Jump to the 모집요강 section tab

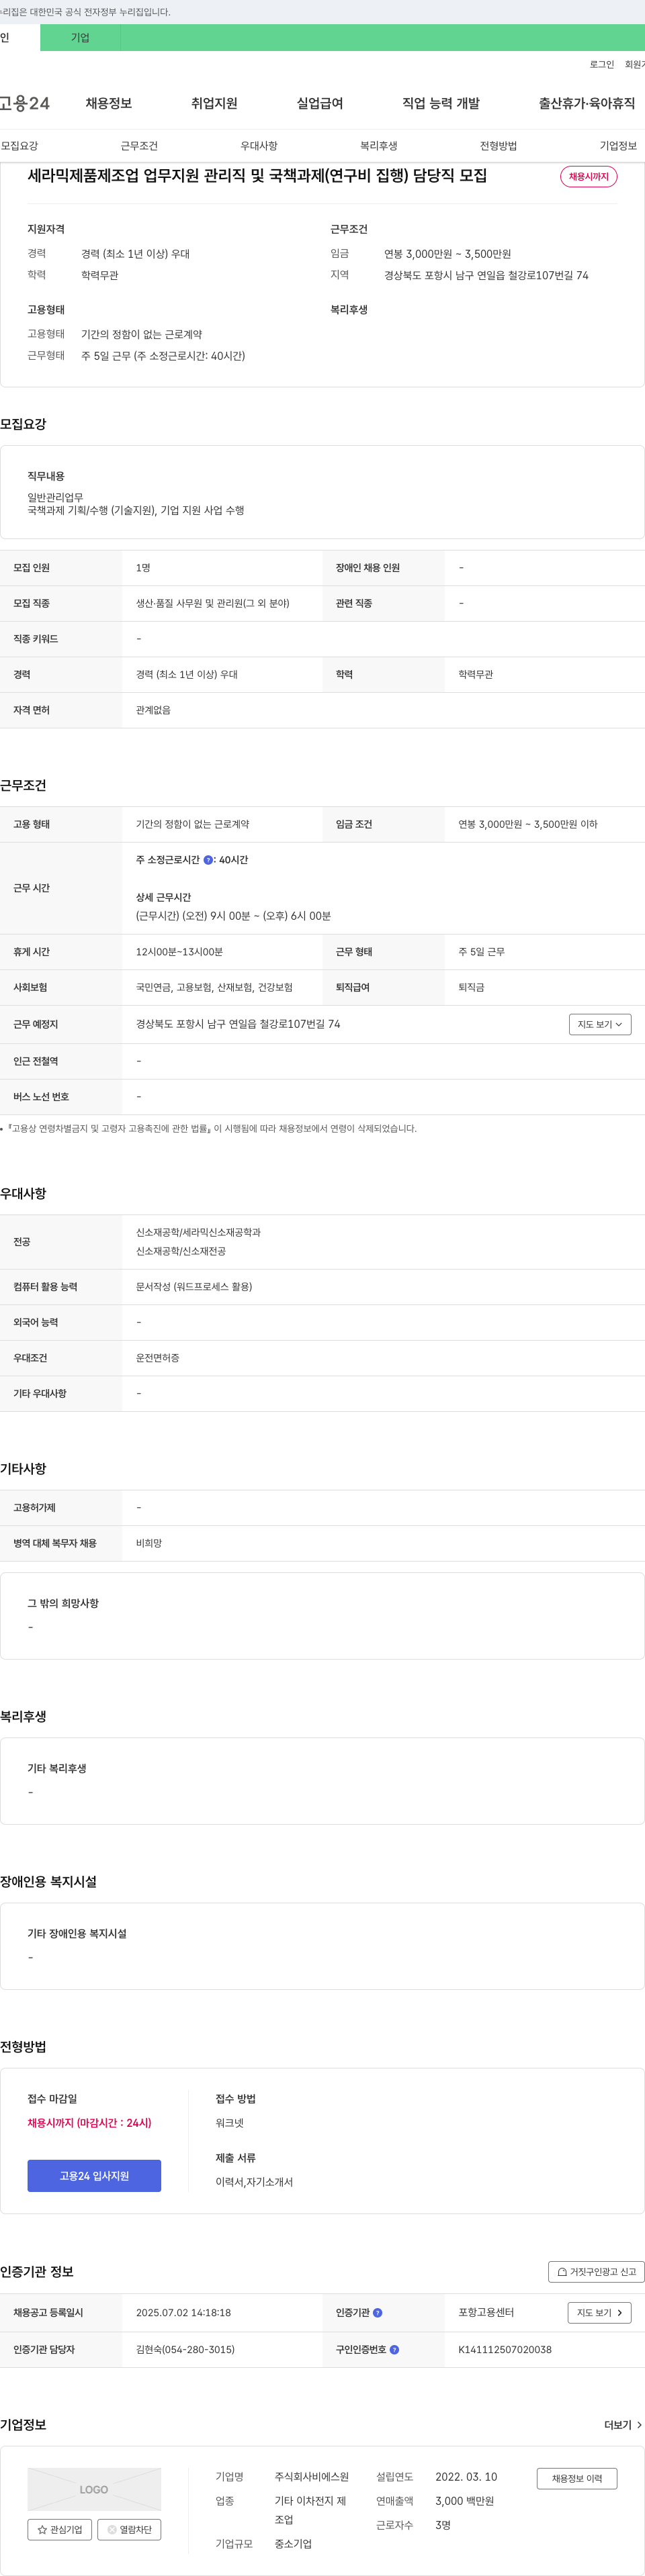pyautogui.click(x=19, y=146)
